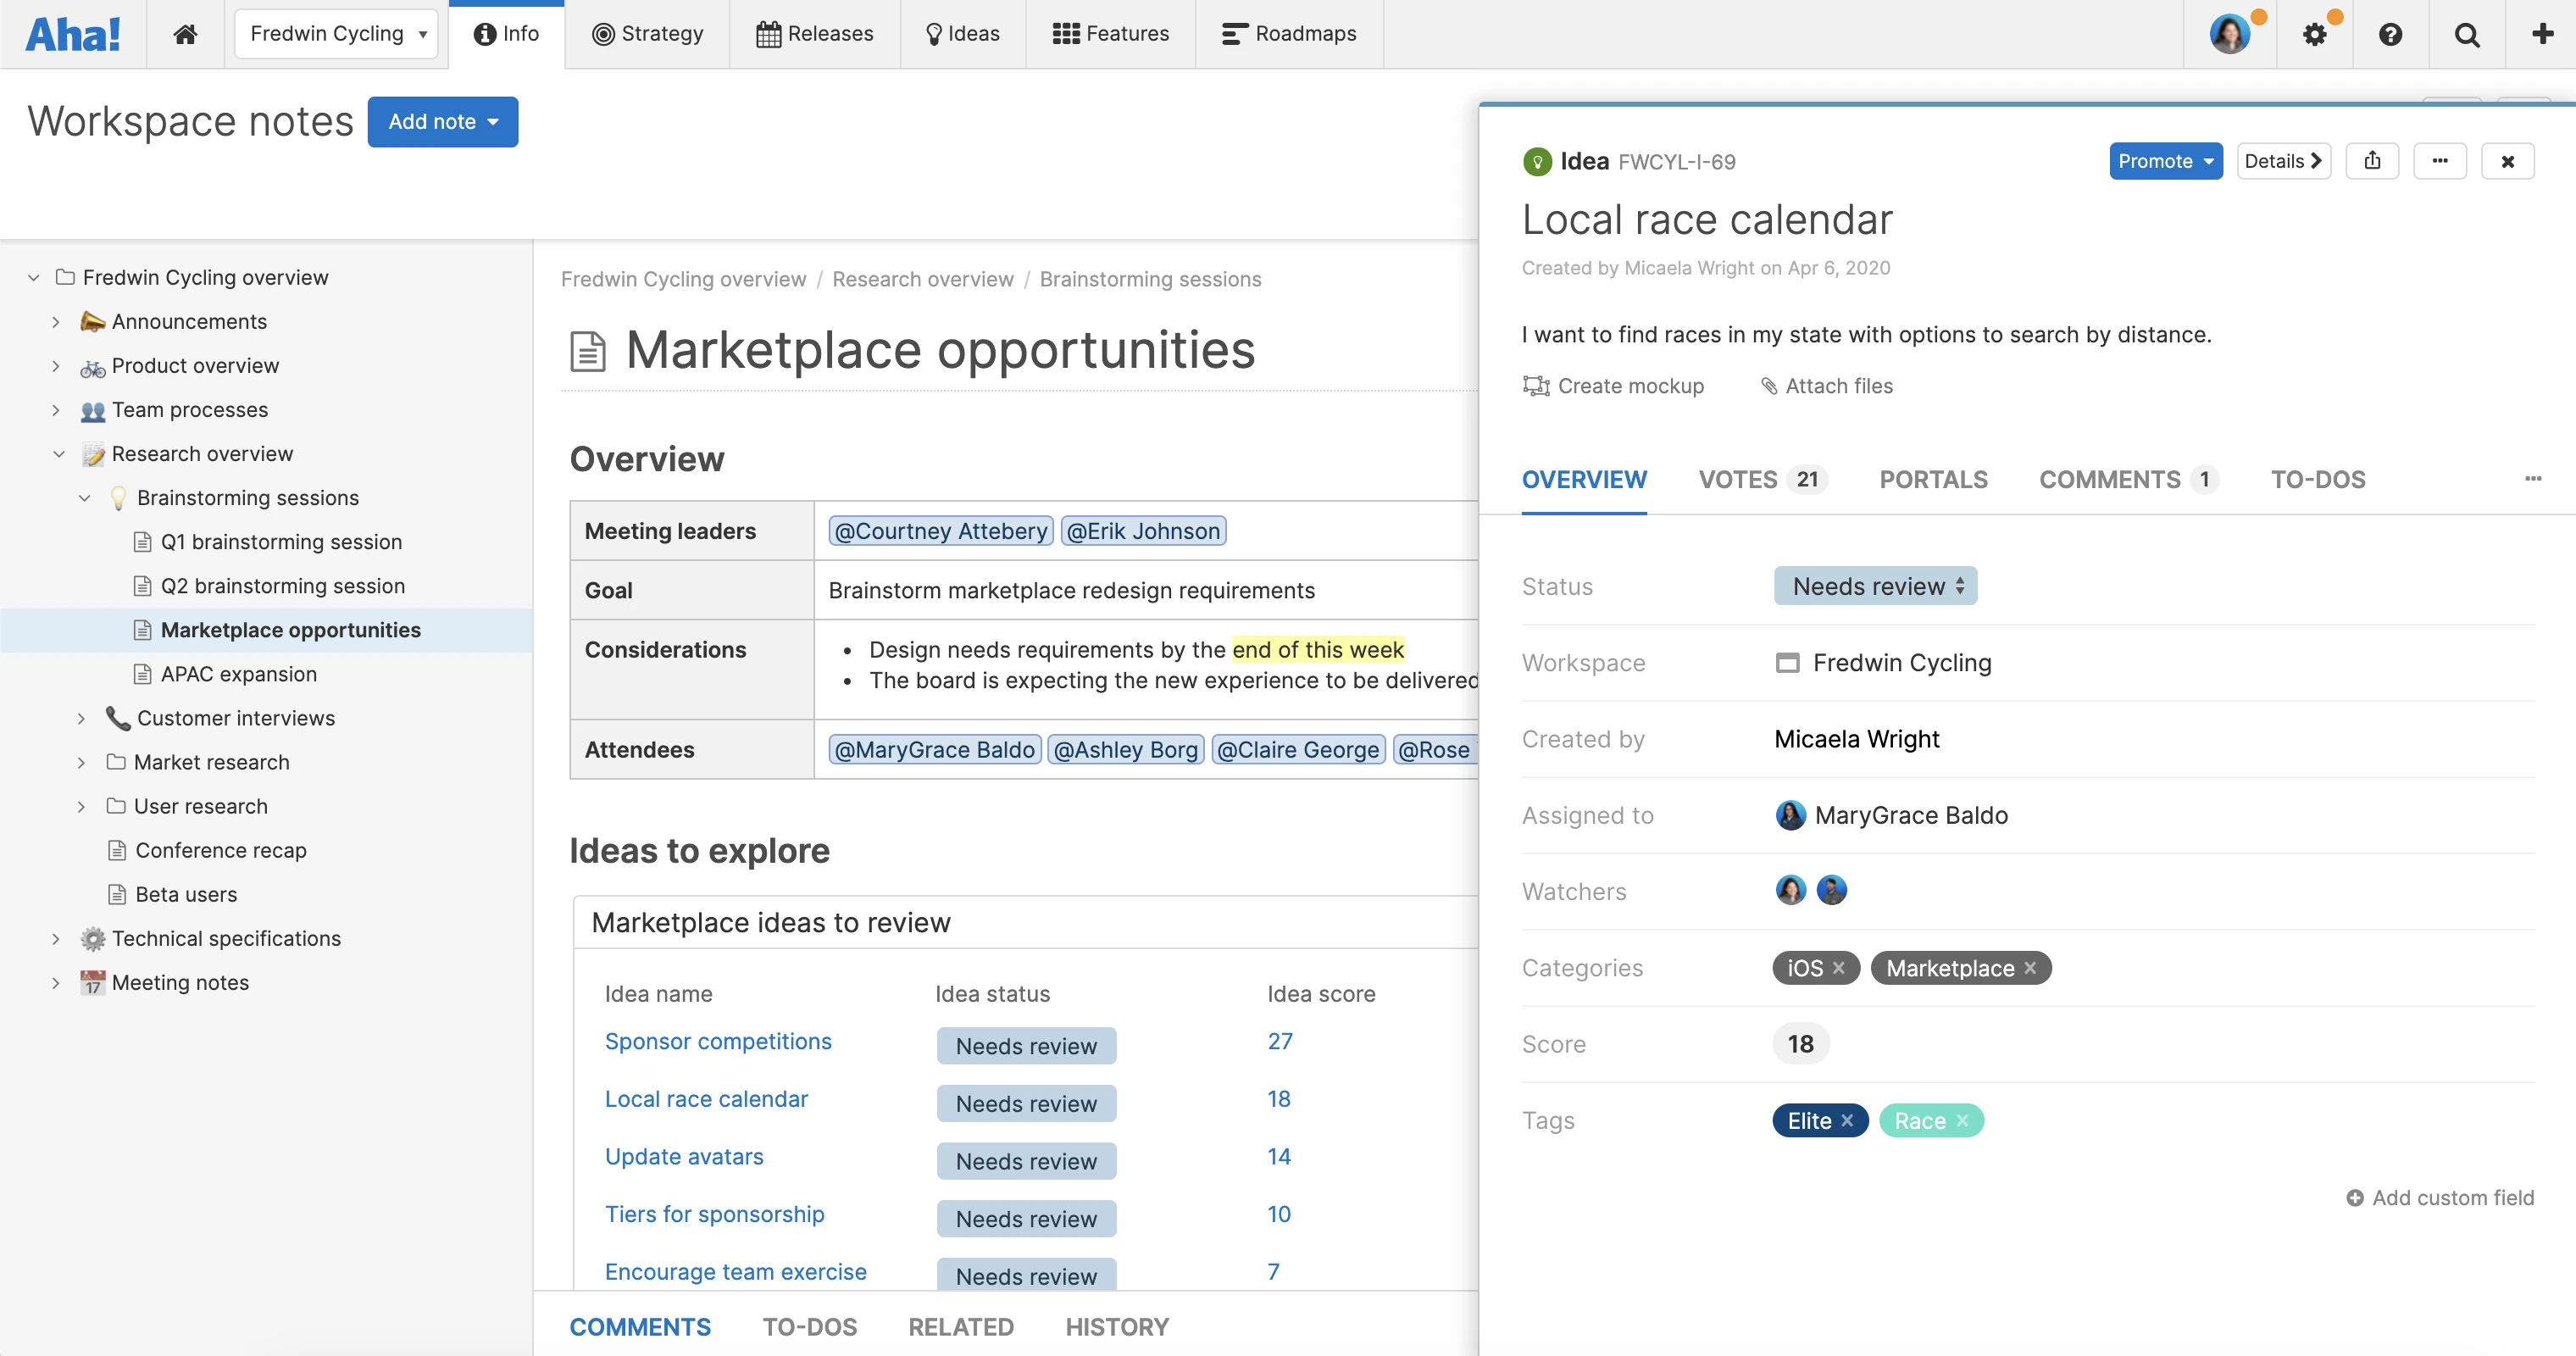Click the plus icon to add new
Screen dimensions: 2576x1356
point(2541,34)
